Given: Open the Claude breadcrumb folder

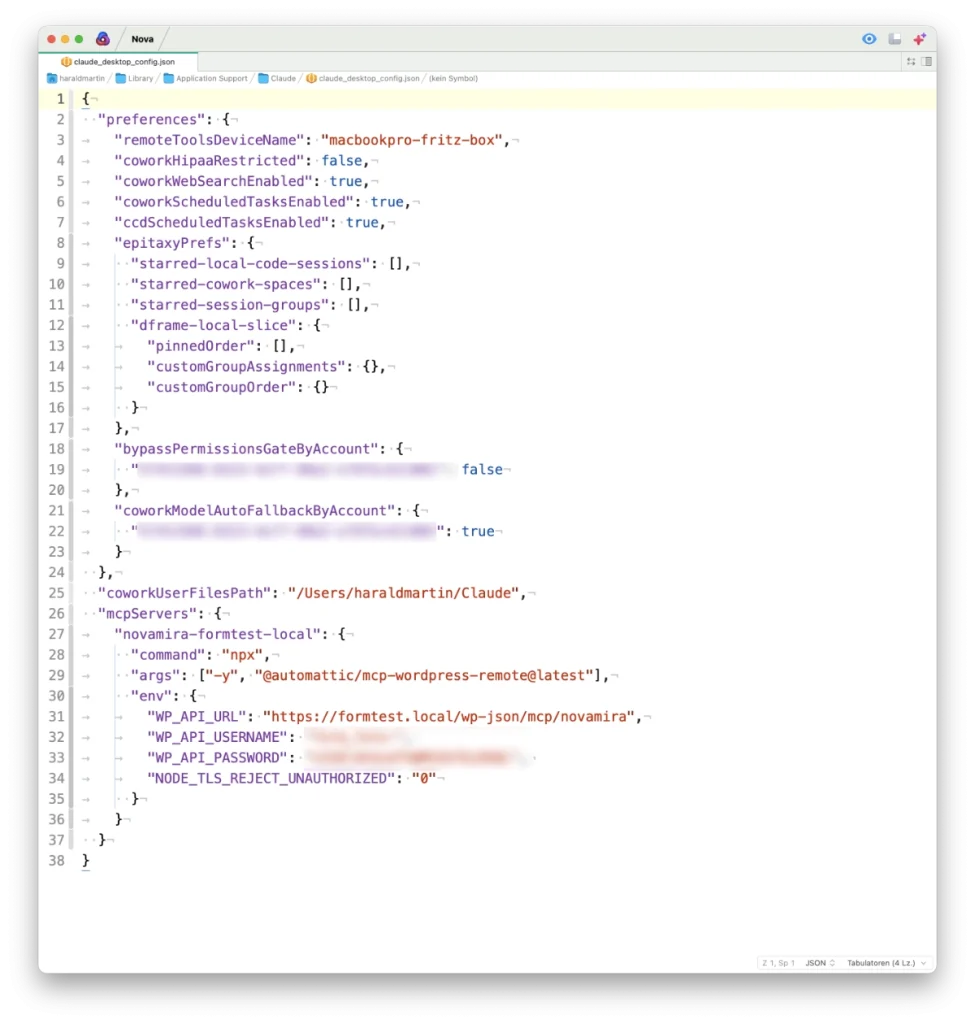Looking at the screenshot, I should pos(283,78).
